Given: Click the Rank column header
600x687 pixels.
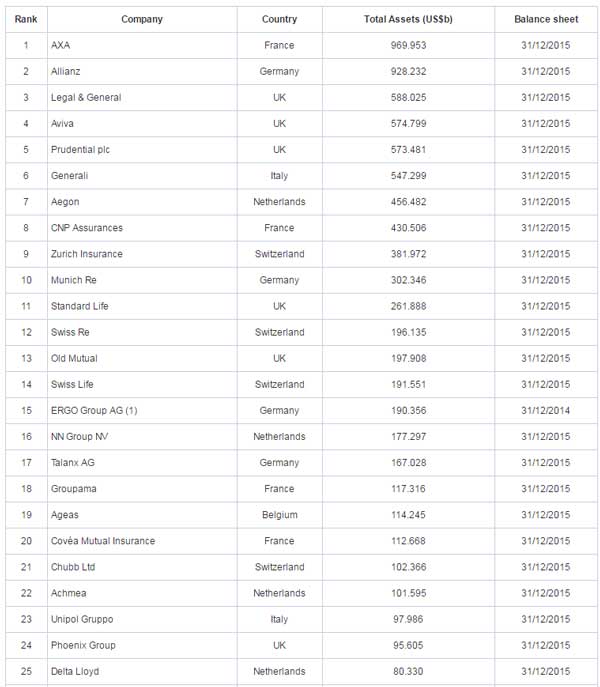Looking at the screenshot, I should coord(25,19).
